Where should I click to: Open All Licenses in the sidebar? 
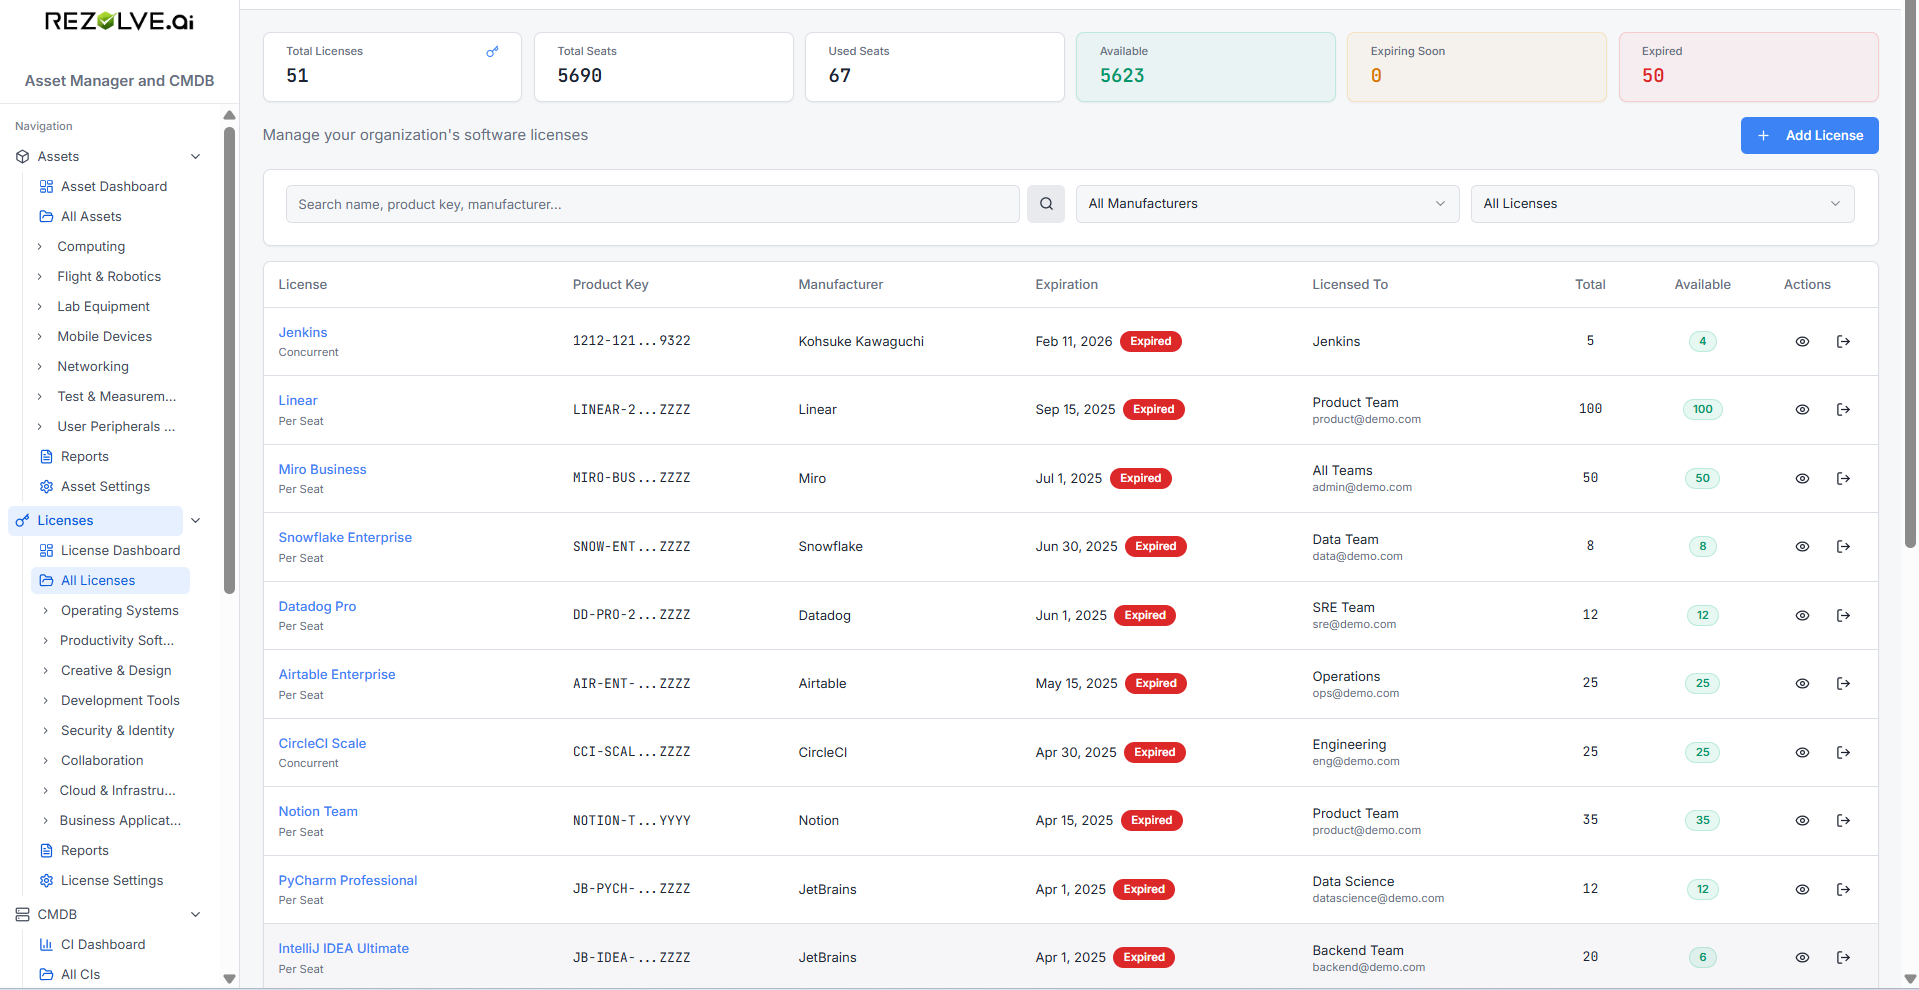click(111, 581)
